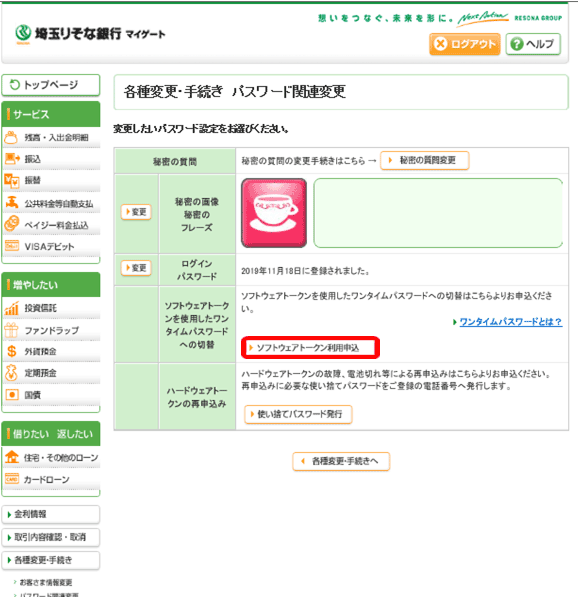Expand the 金利情報 sidebar section
Image resolution: width=578 pixels, height=599 pixels.
pos(51,515)
